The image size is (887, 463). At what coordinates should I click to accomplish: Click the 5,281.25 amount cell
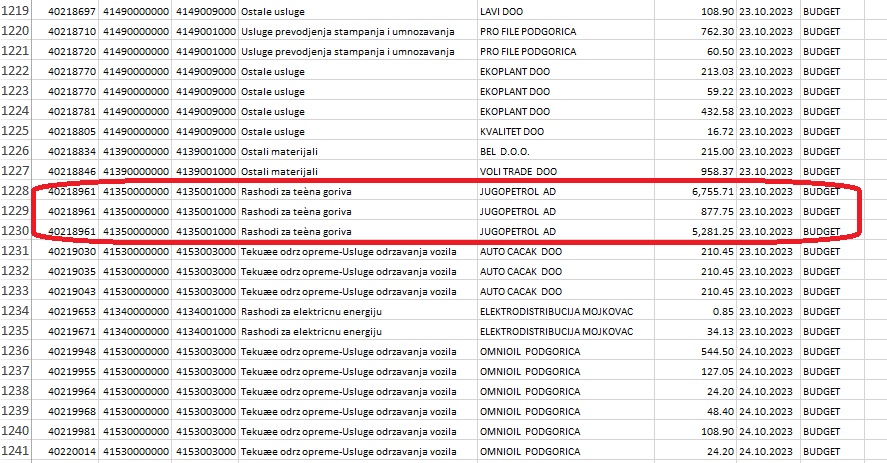695,232
